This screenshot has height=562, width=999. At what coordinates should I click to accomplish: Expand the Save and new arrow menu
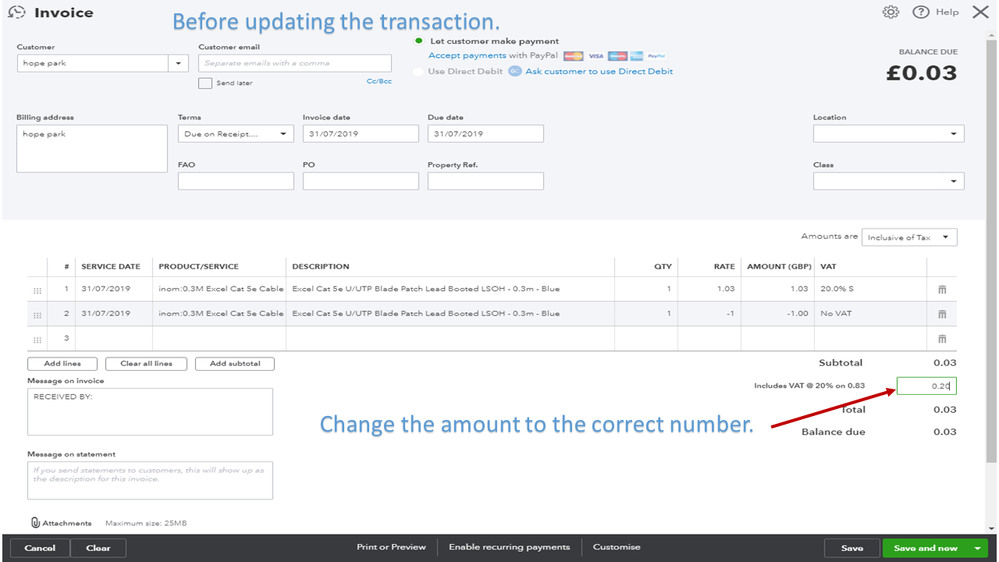tap(977, 548)
